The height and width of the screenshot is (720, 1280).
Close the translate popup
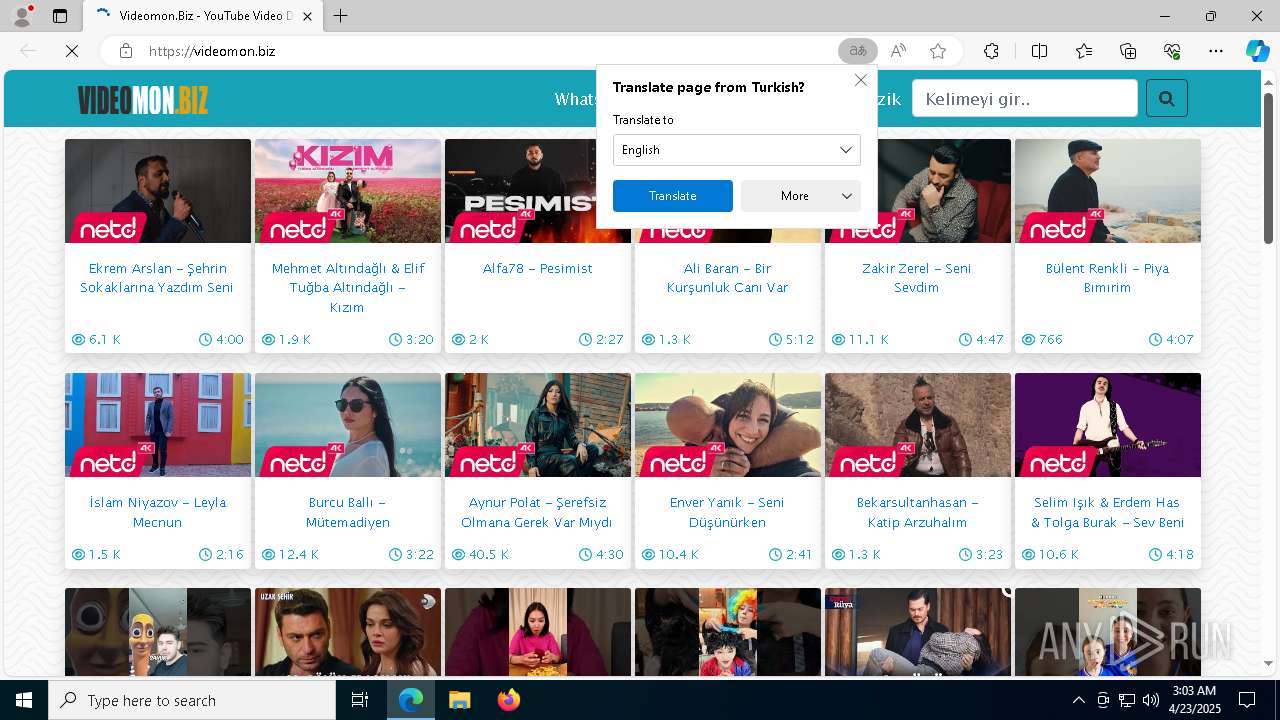pos(861,80)
